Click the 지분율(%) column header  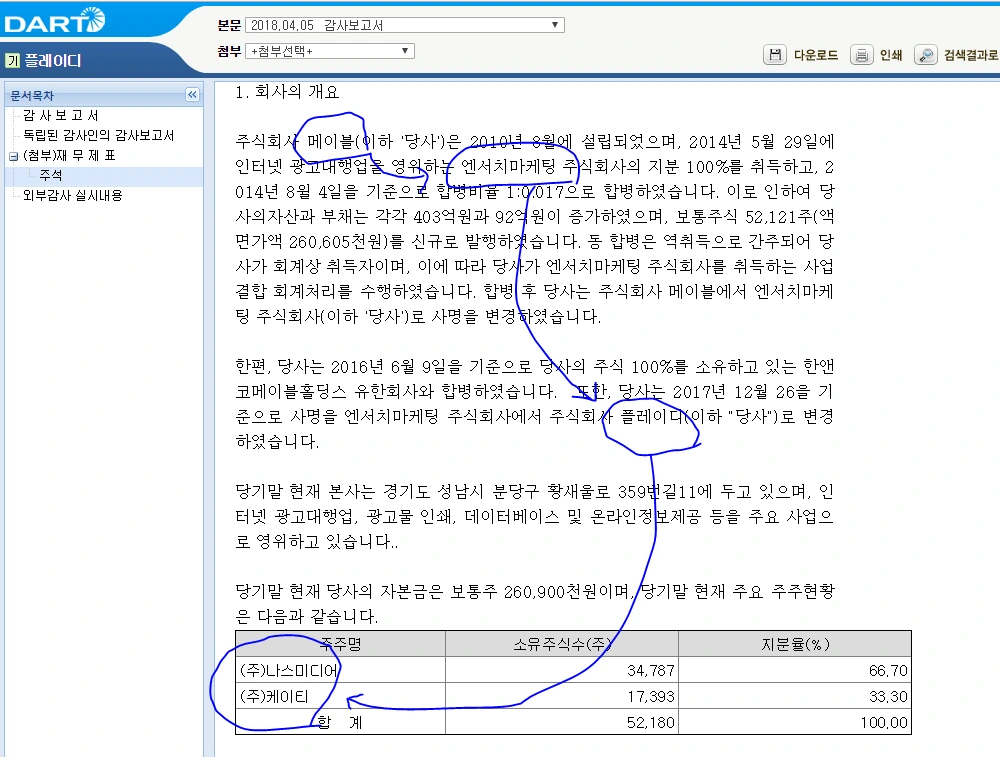(795, 644)
